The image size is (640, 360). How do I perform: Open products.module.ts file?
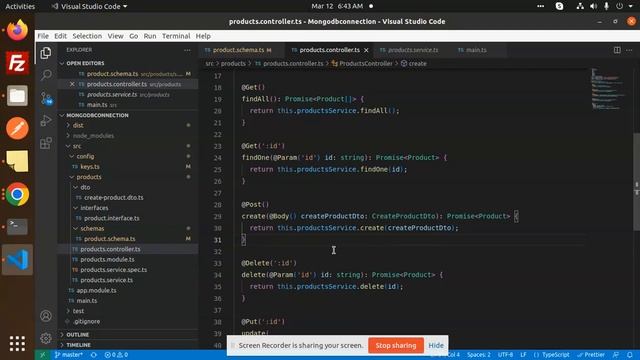point(107,259)
